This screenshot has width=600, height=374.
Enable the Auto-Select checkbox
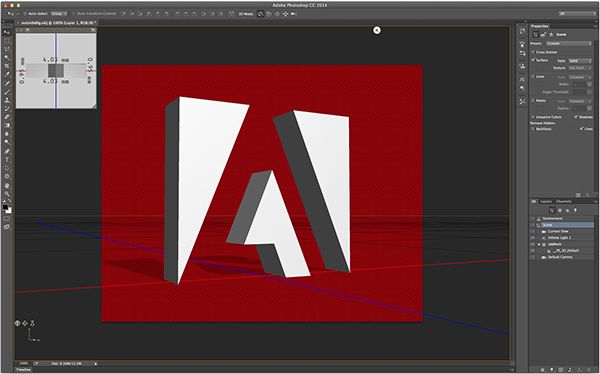point(25,14)
